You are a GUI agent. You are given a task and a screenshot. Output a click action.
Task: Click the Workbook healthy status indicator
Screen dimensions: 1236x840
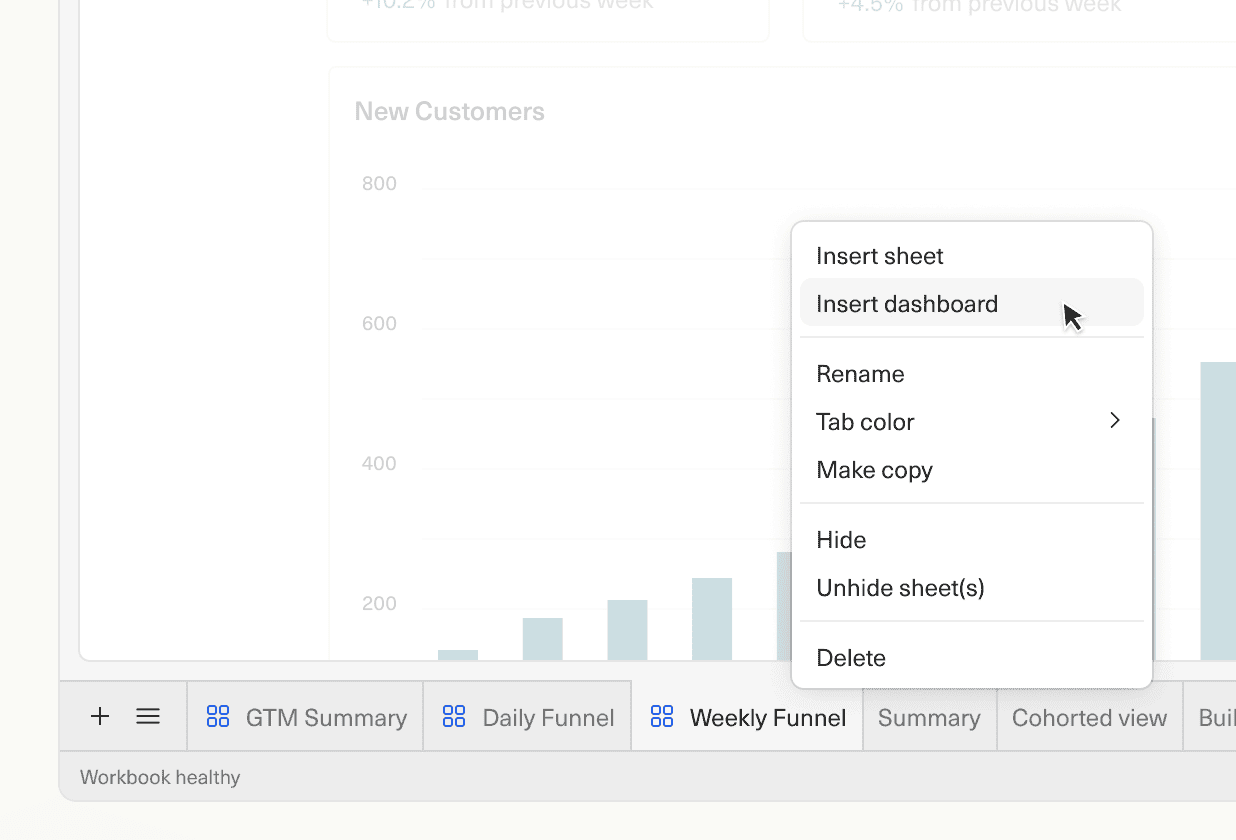(159, 776)
